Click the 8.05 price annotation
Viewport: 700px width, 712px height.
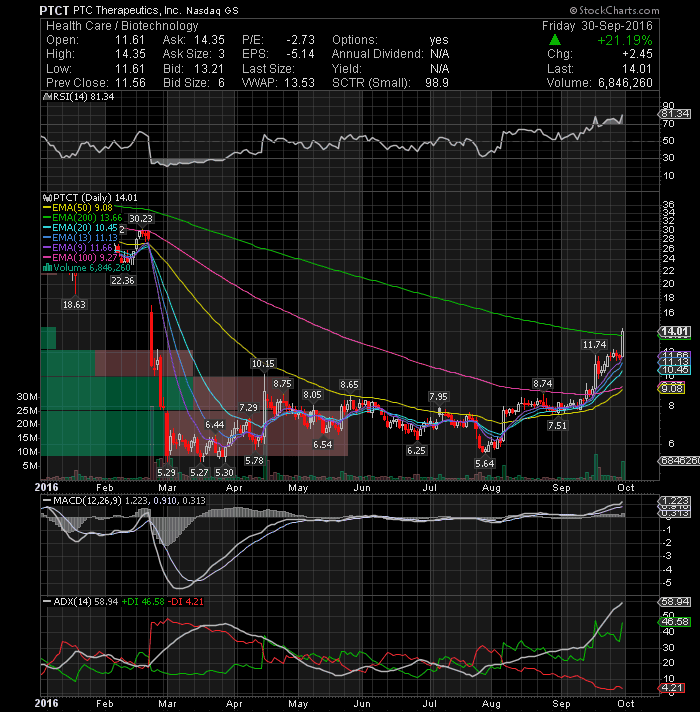312,395
